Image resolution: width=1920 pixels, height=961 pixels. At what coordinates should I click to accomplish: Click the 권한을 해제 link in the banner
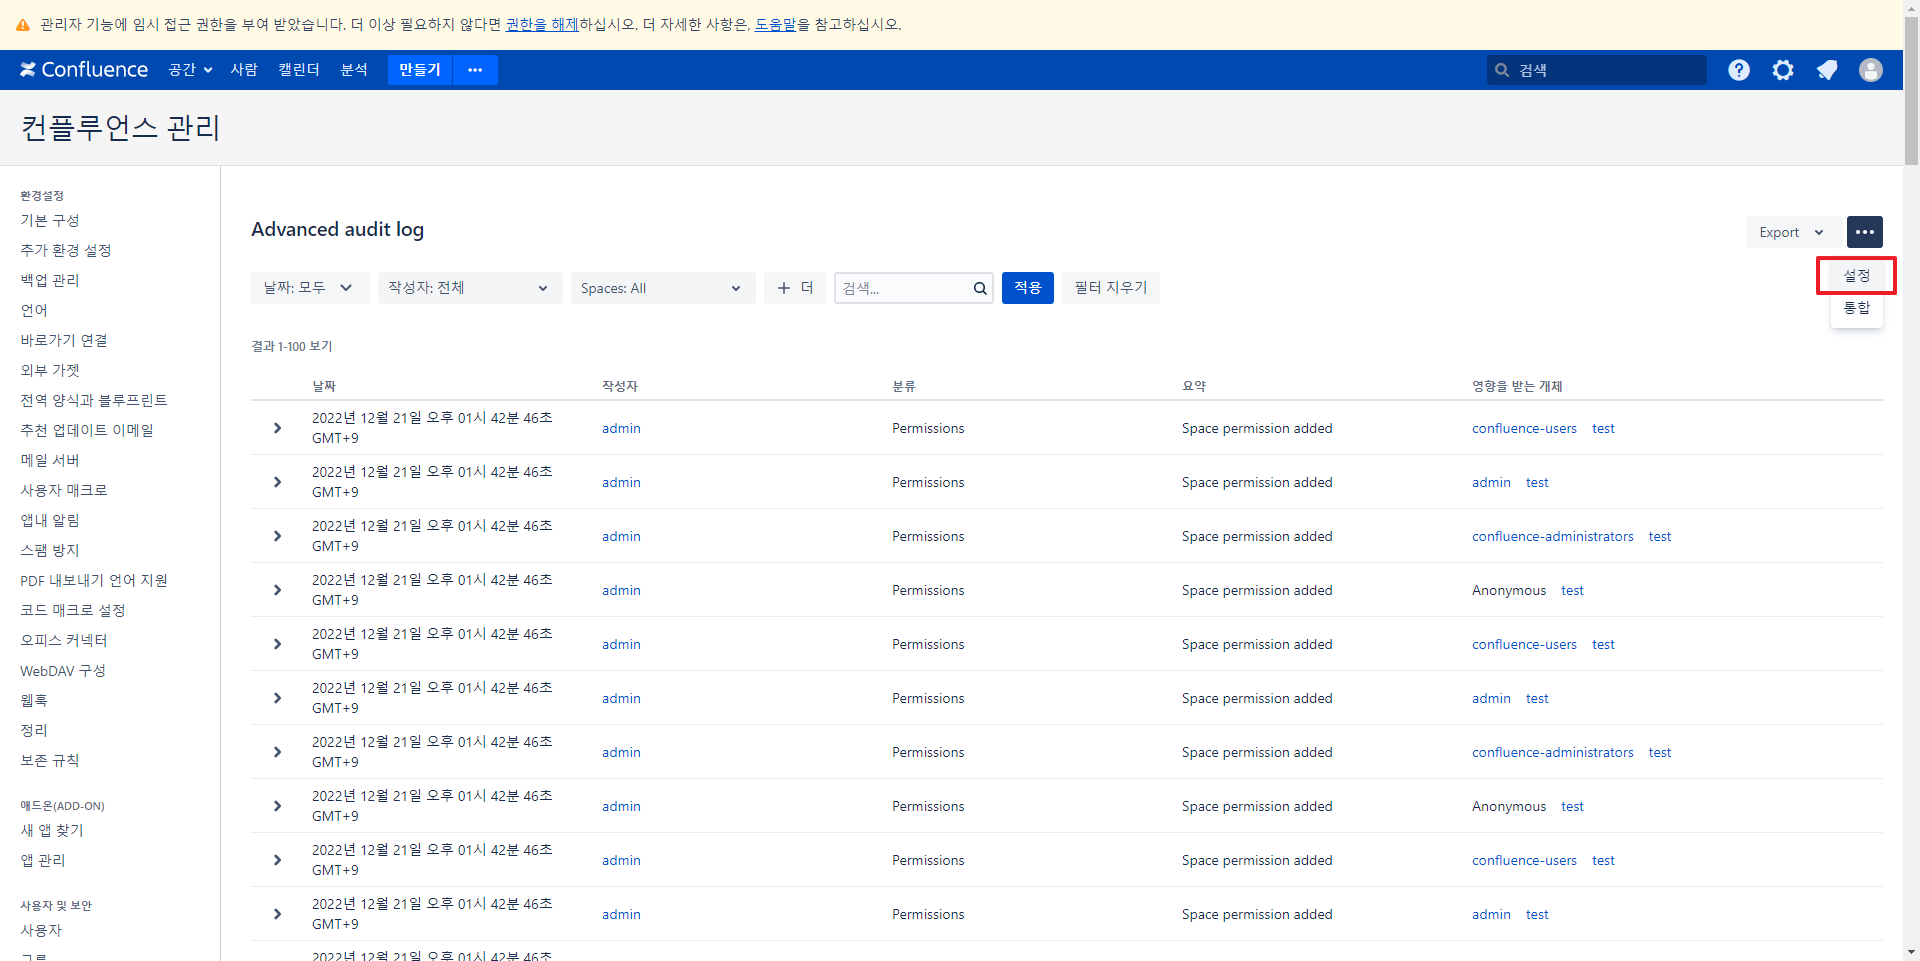tap(542, 24)
